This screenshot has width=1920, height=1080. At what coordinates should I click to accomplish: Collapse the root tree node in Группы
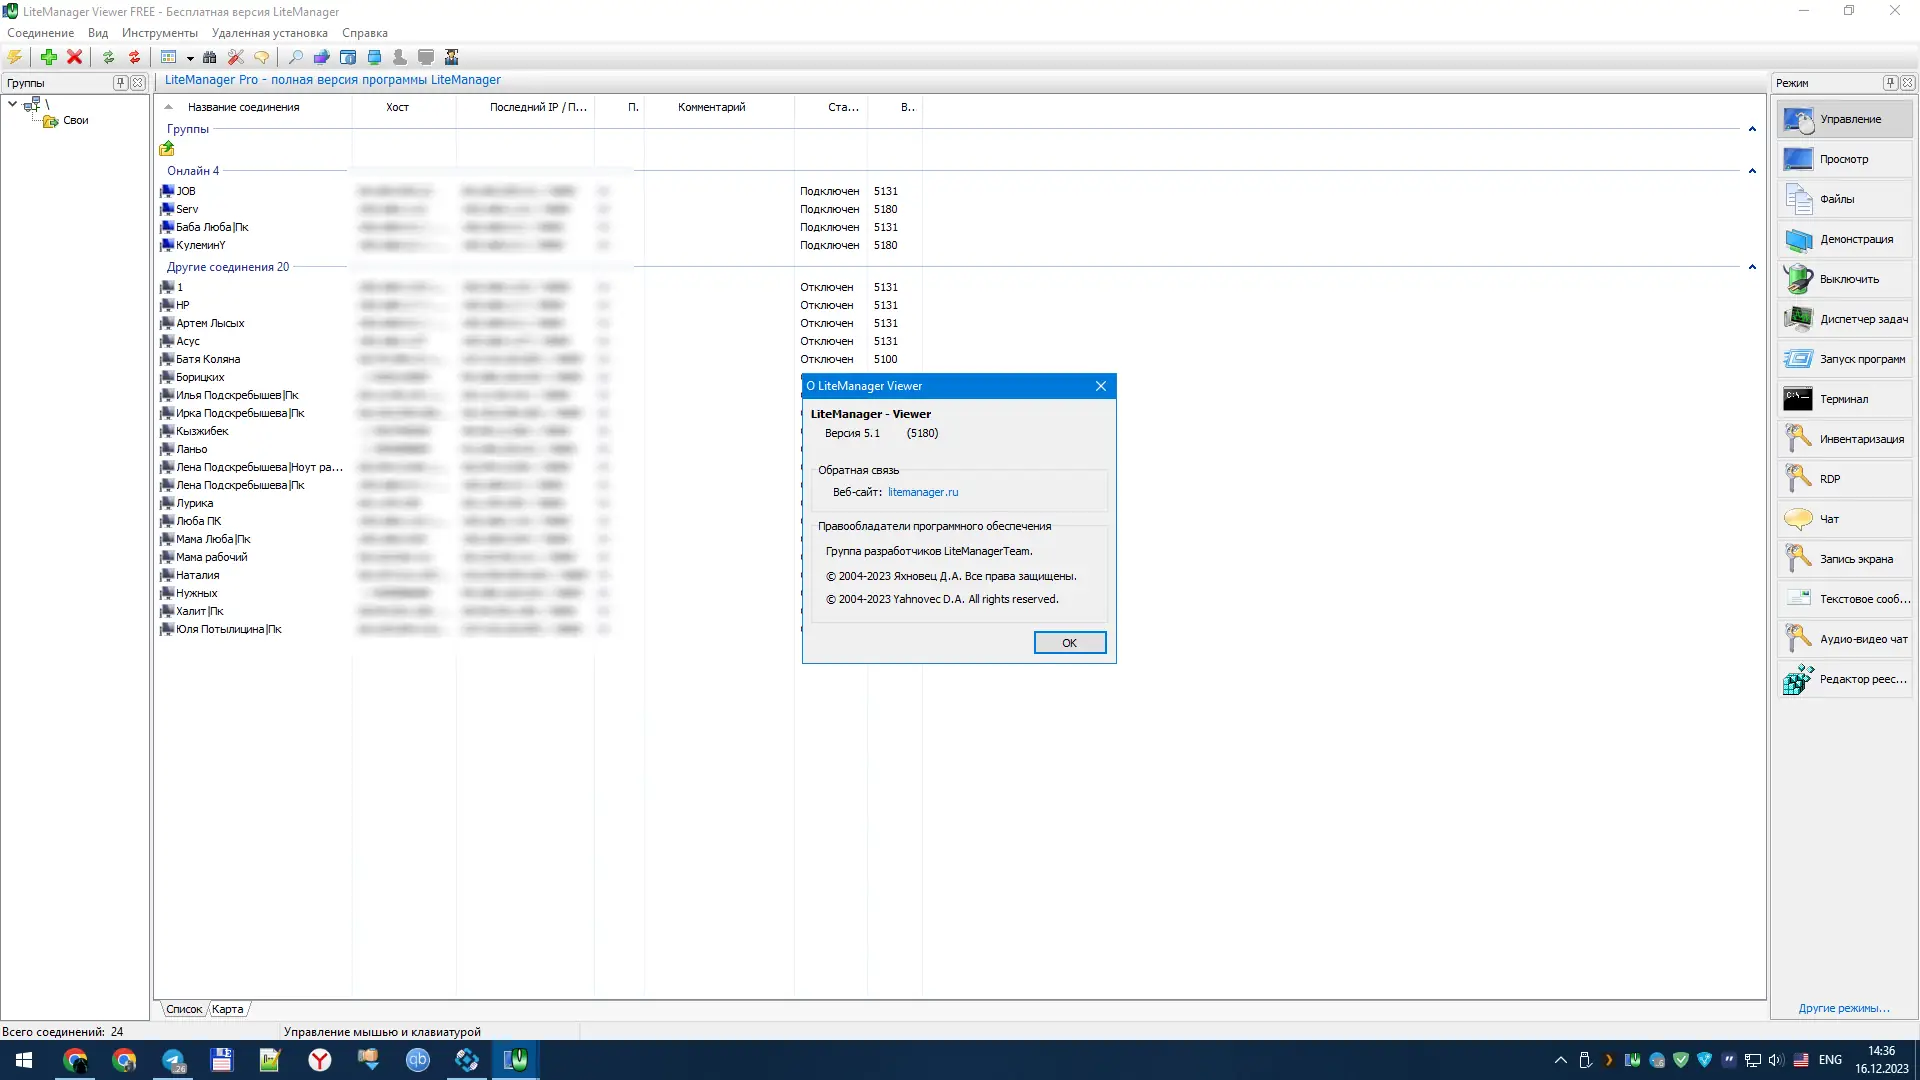click(12, 103)
